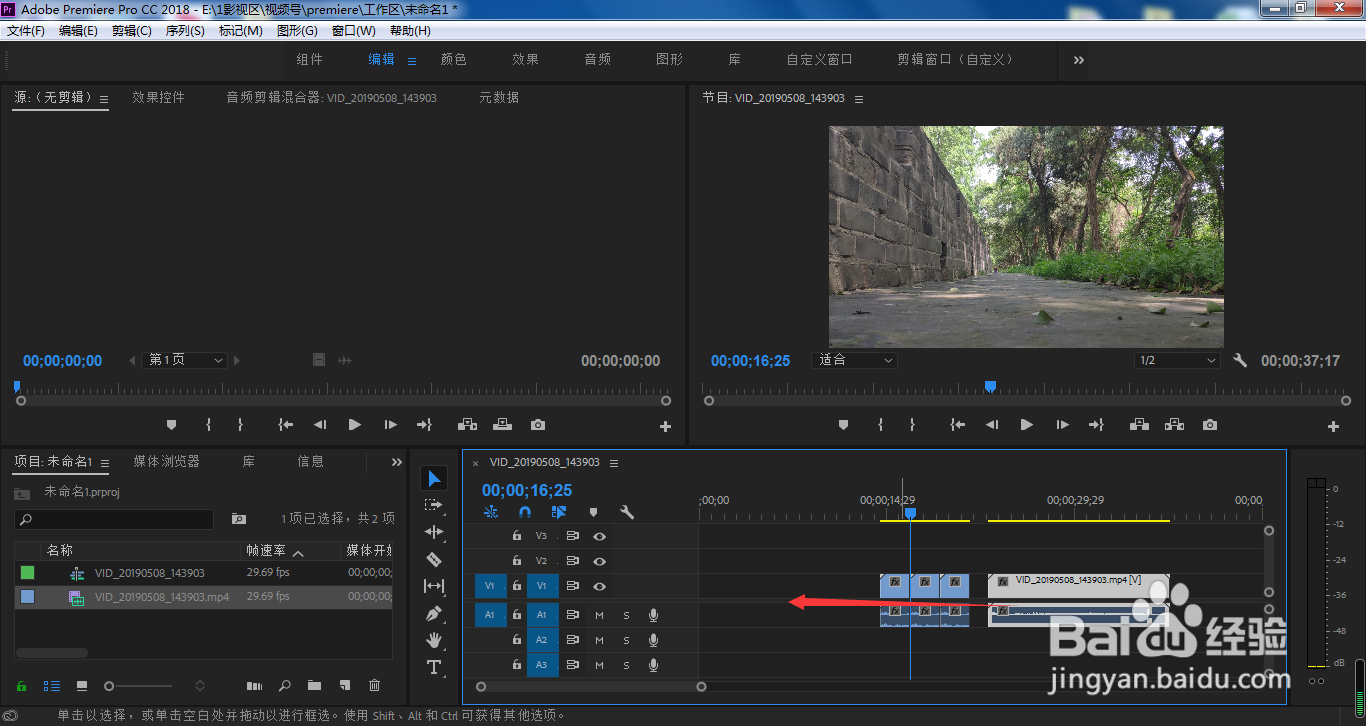Open Program monitor button editor plus
Image resolution: width=1366 pixels, height=726 pixels.
1333,426
